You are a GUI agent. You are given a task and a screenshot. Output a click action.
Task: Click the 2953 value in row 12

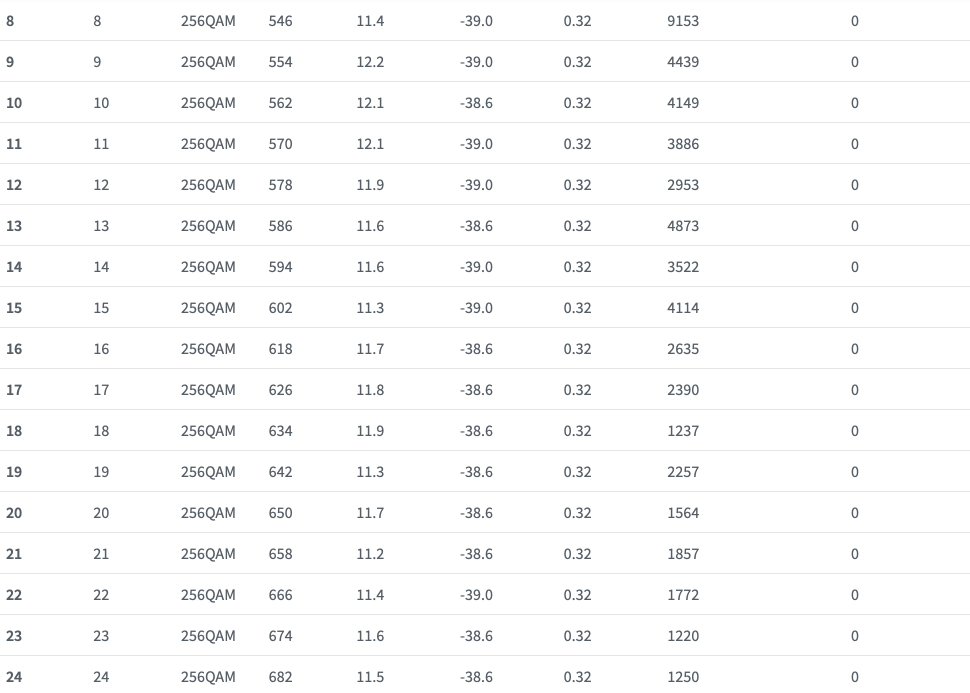point(683,185)
